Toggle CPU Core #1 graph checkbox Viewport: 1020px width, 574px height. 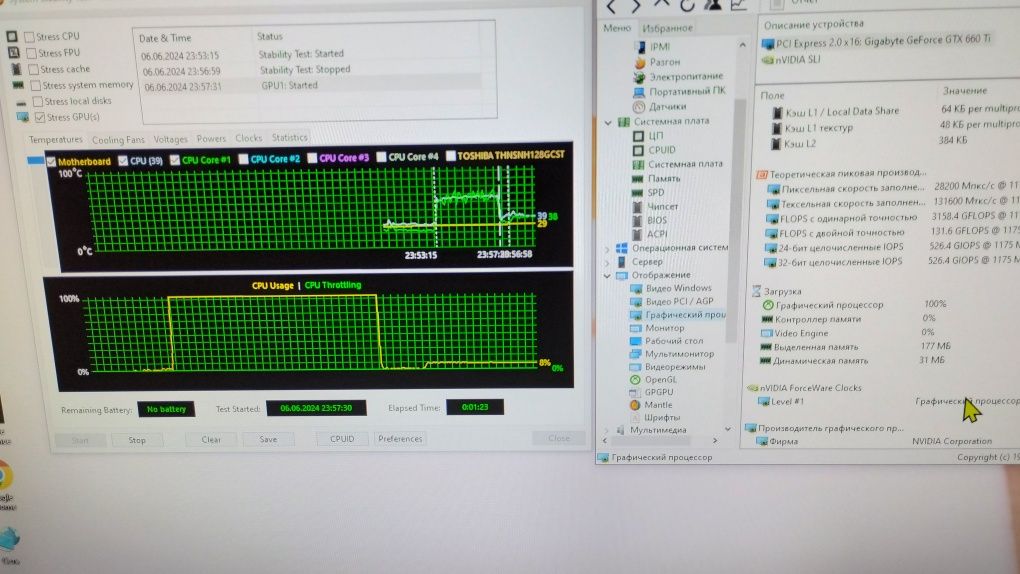(x=174, y=159)
